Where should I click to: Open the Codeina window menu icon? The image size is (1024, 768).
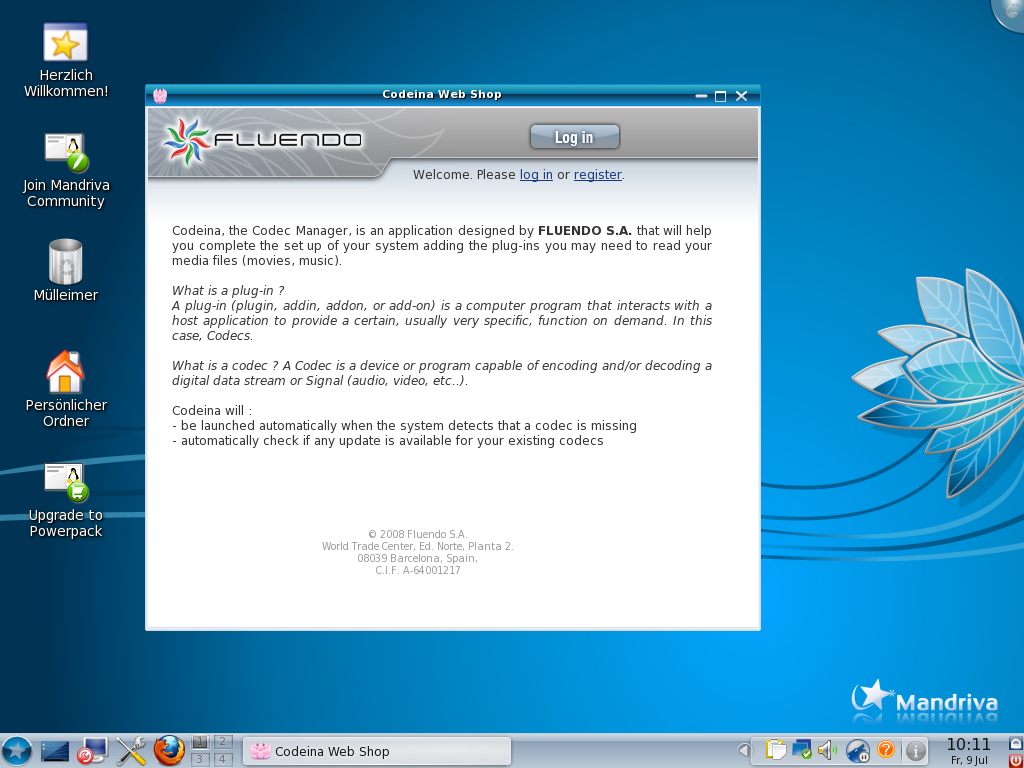[160, 96]
